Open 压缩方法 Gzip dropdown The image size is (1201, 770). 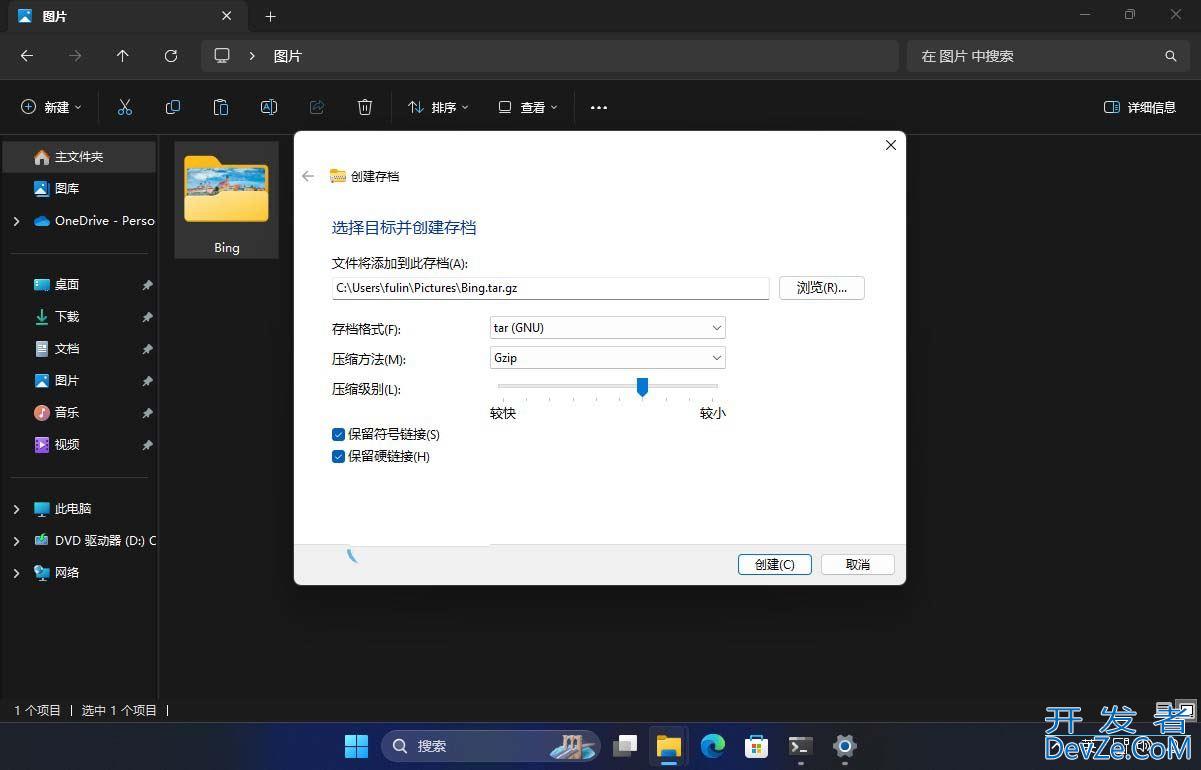pos(607,357)
